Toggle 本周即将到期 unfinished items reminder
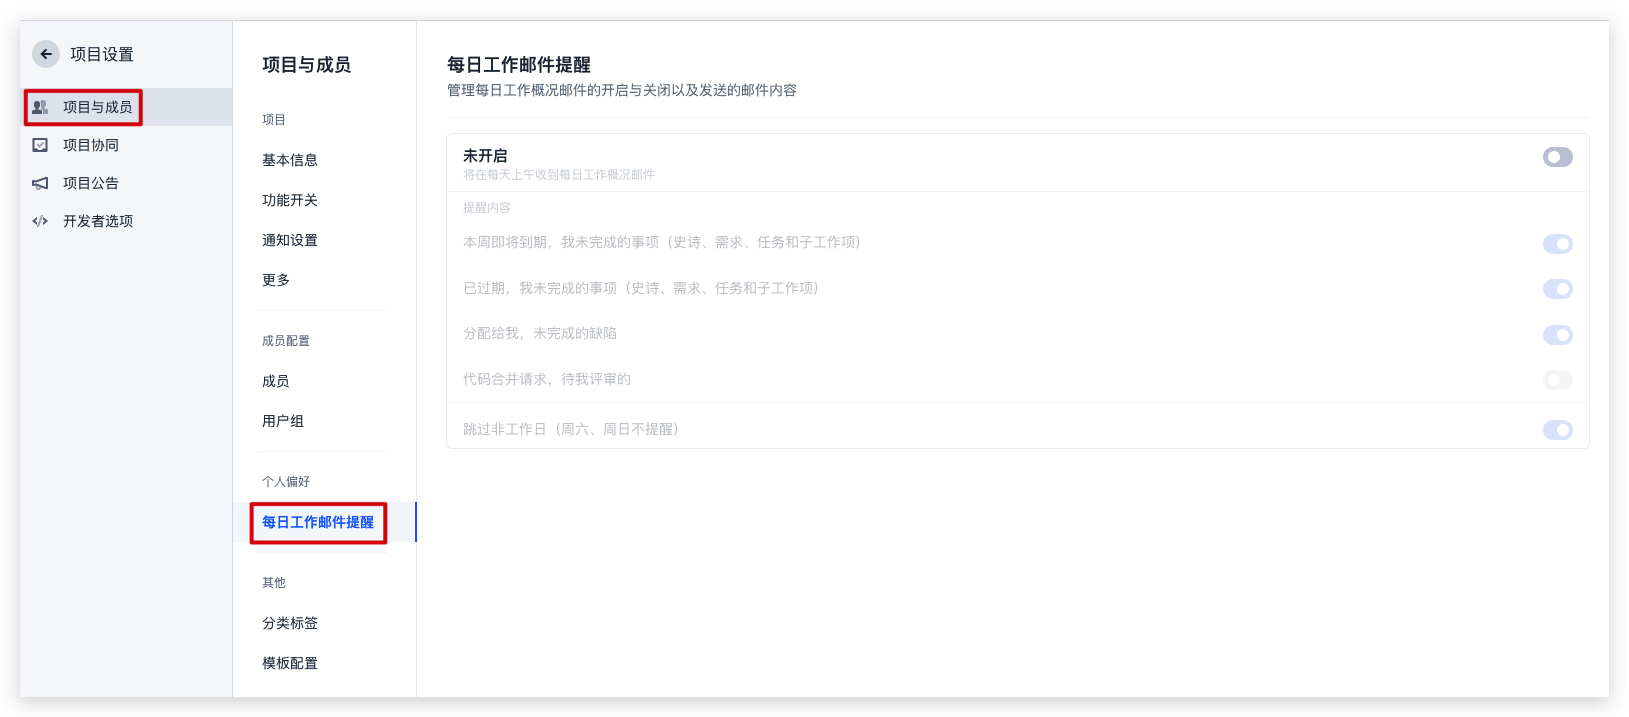The width and height of the screenshot is (1629, 717). (x=1557, y=244)
